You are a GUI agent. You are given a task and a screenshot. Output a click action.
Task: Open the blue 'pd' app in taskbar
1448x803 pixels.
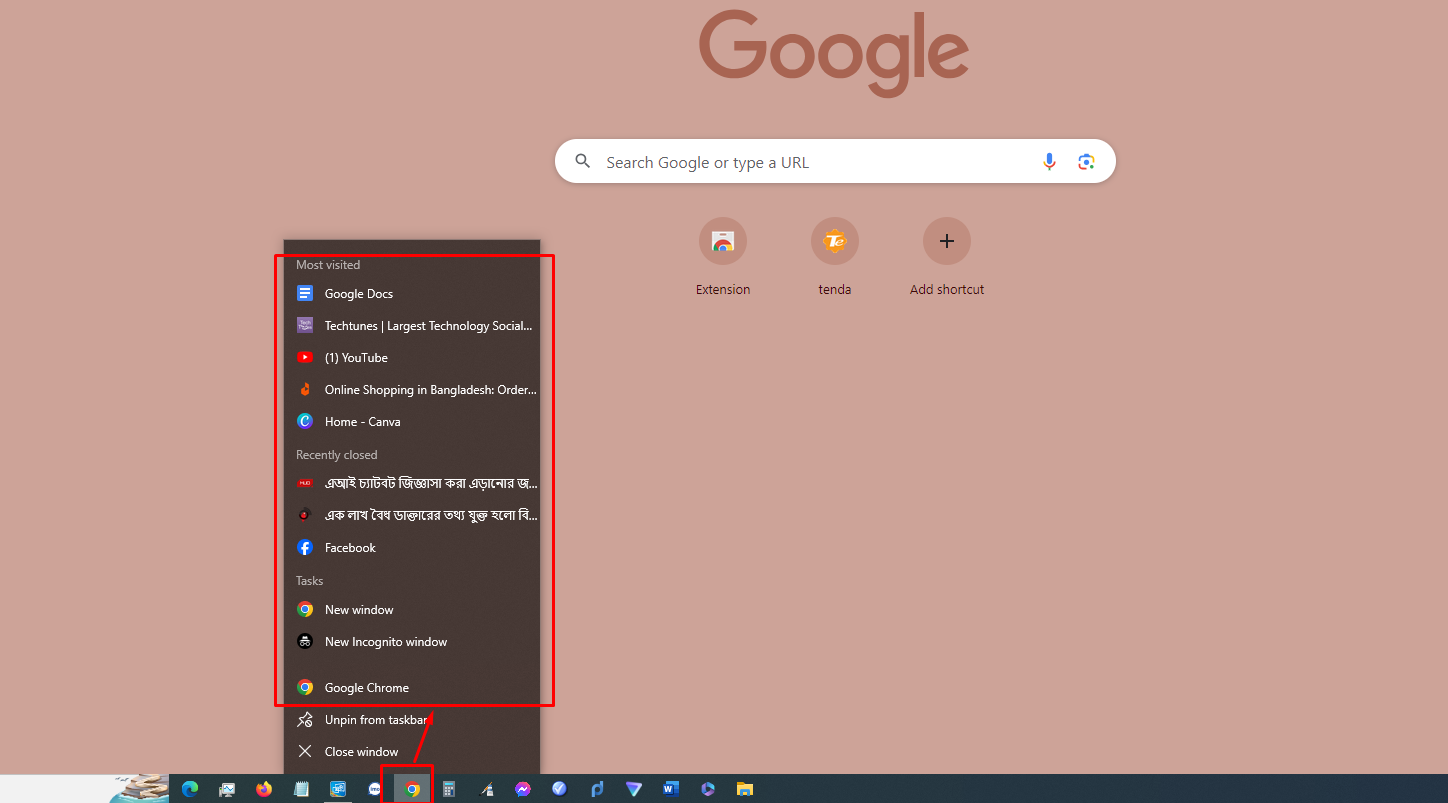pos(597,789)
